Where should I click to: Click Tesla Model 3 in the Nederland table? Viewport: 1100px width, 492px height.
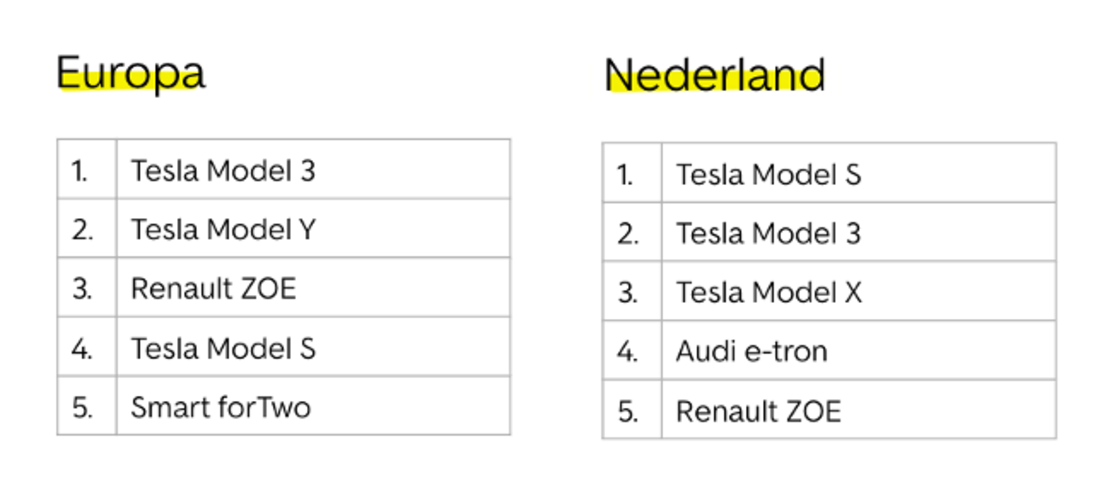[768, 234]
